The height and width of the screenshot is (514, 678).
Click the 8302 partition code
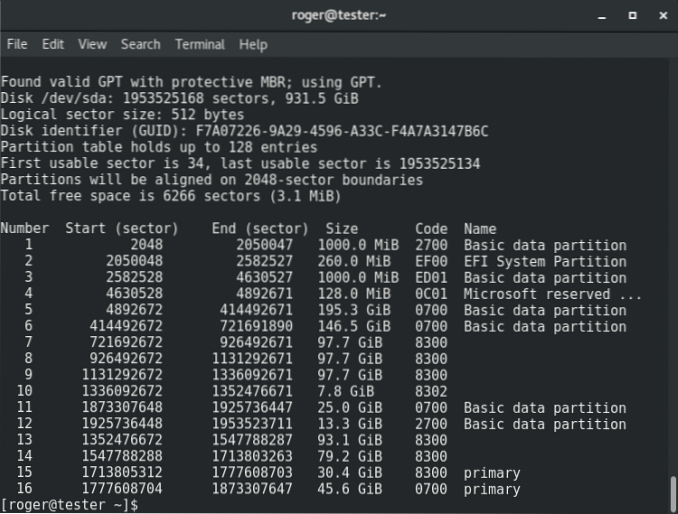tap(432, 391)
